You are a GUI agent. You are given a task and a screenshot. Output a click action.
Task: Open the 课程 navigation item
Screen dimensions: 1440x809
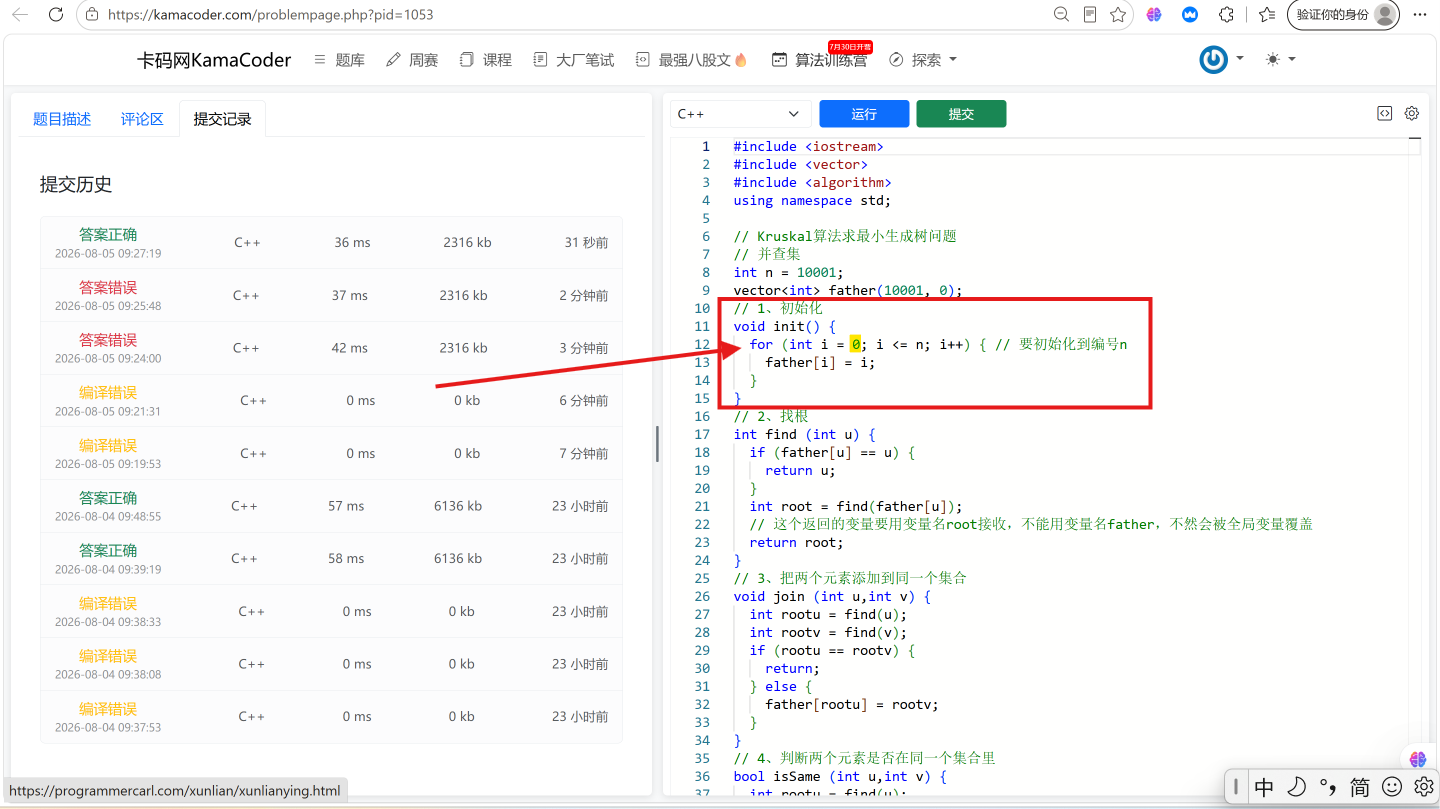pos(485,60)
